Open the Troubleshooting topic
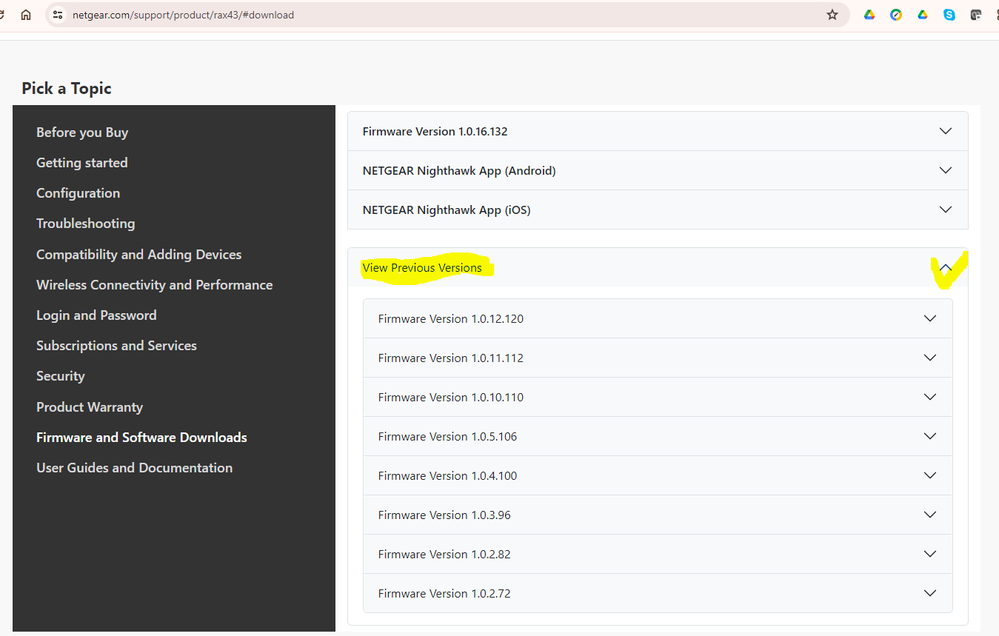The height and width of the screenshot is (636, 999). click(x=85, y=224)
